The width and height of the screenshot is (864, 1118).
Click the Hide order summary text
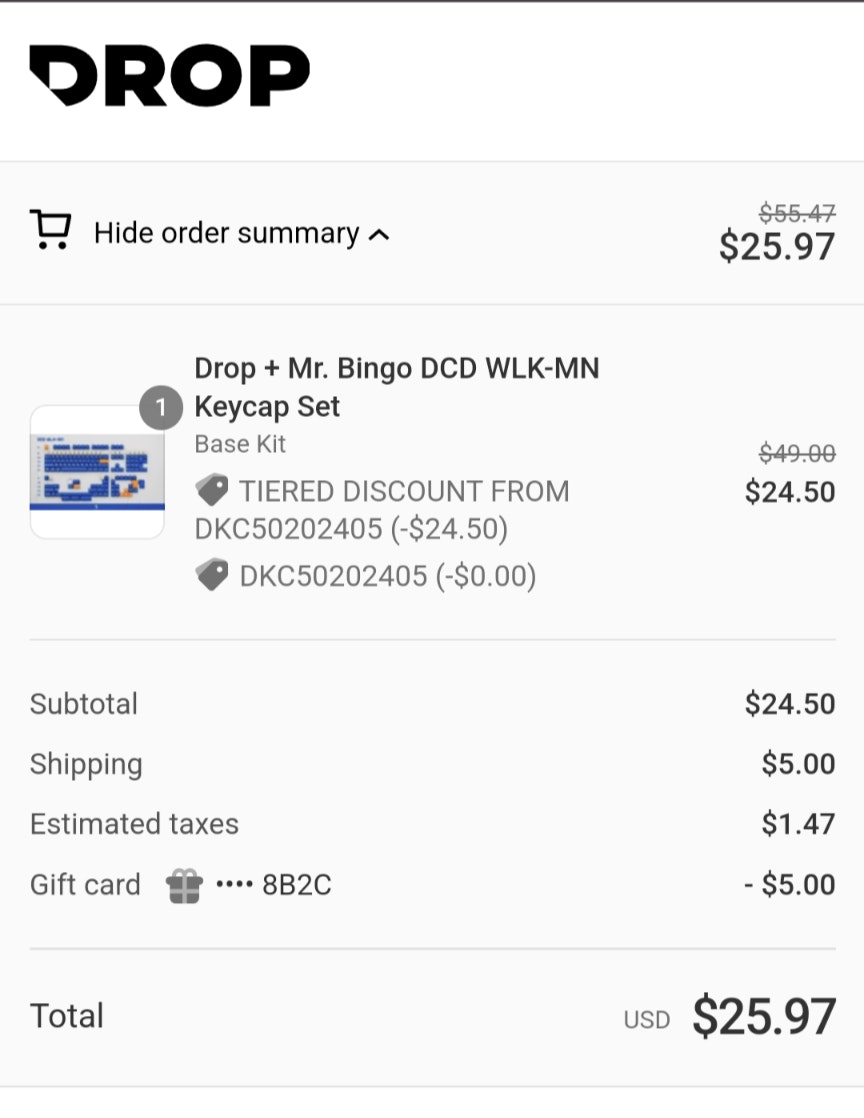click(226, 233)
